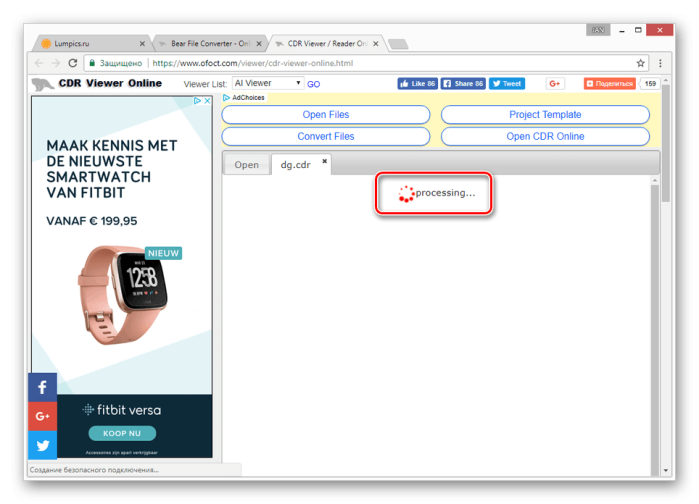The image size is (699, 504).
Task: Click the Facebook icon in the left sidebar
Action: 42,387
